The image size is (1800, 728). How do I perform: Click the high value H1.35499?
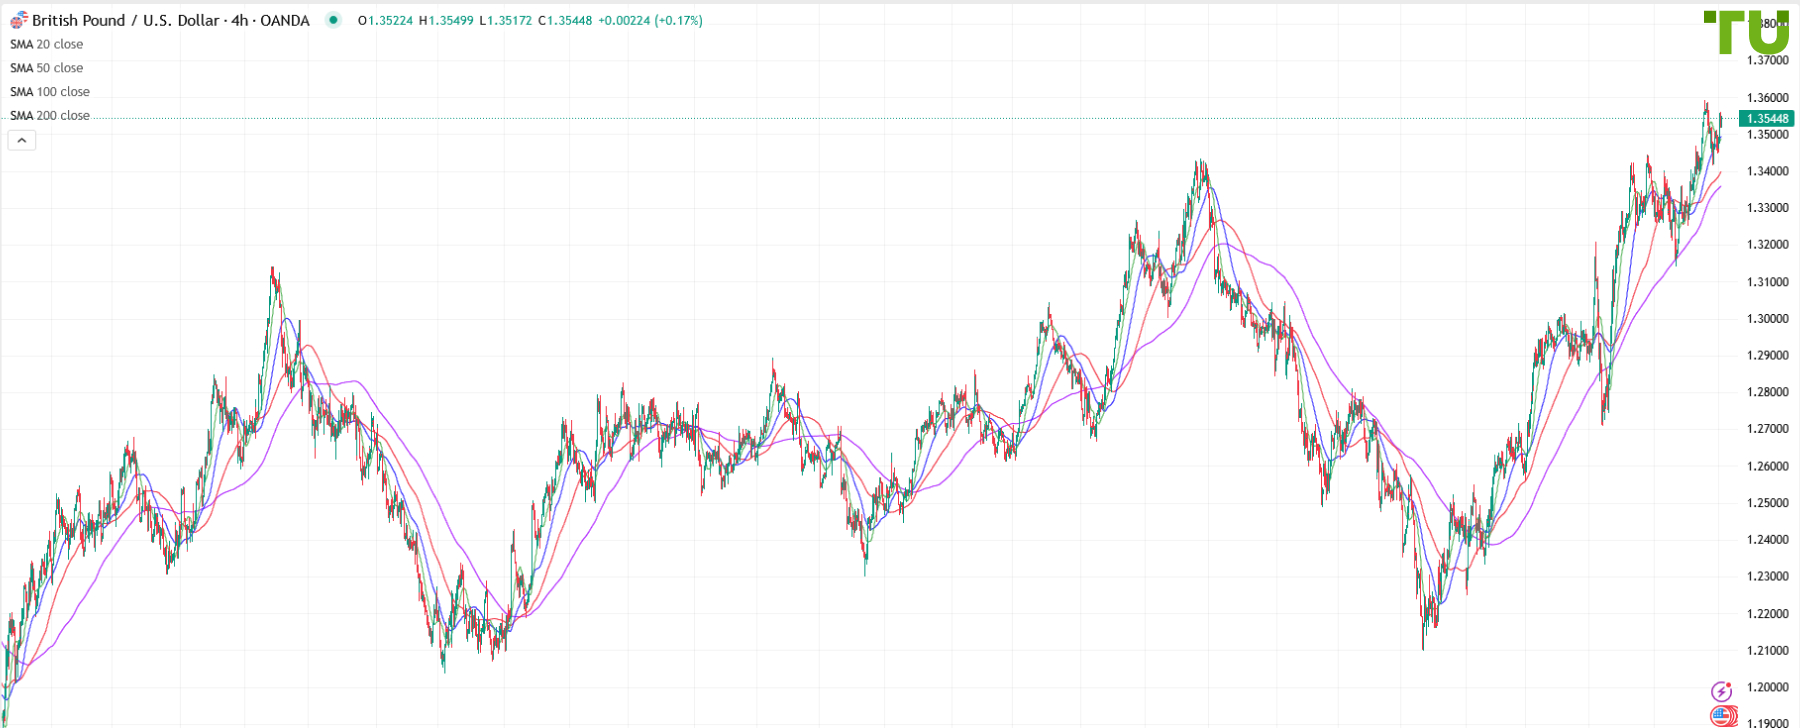[x=446, y=20]
